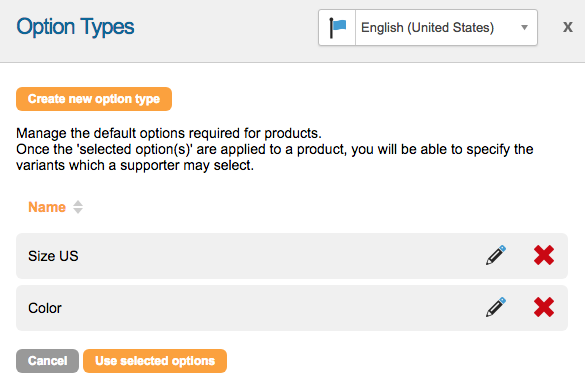This screenshot has height=389, width=585.
Task: Sort names ascending with the up arrow
Action: tap(78, 203)
